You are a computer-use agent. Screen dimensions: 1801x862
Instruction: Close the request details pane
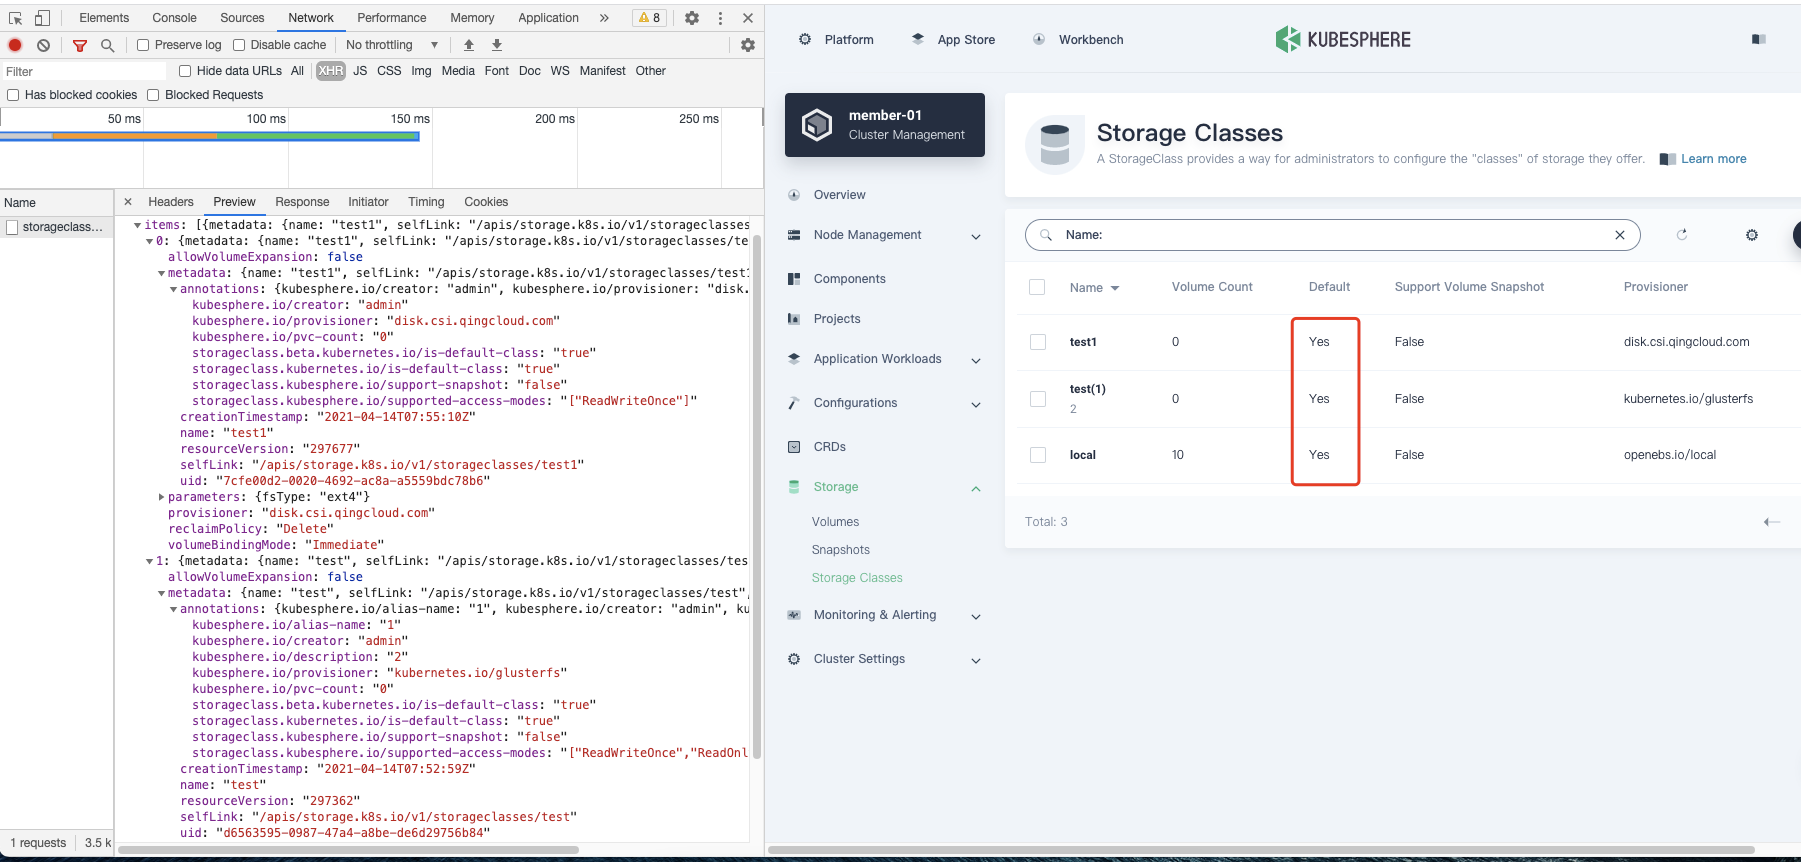coord(128,202)
